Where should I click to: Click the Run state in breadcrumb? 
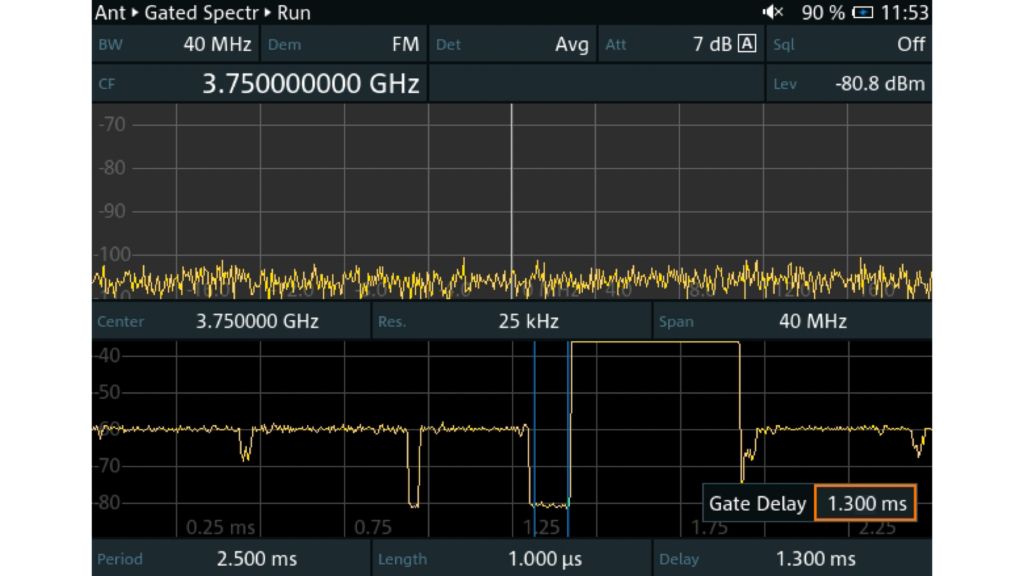click(x=294, y=13)
